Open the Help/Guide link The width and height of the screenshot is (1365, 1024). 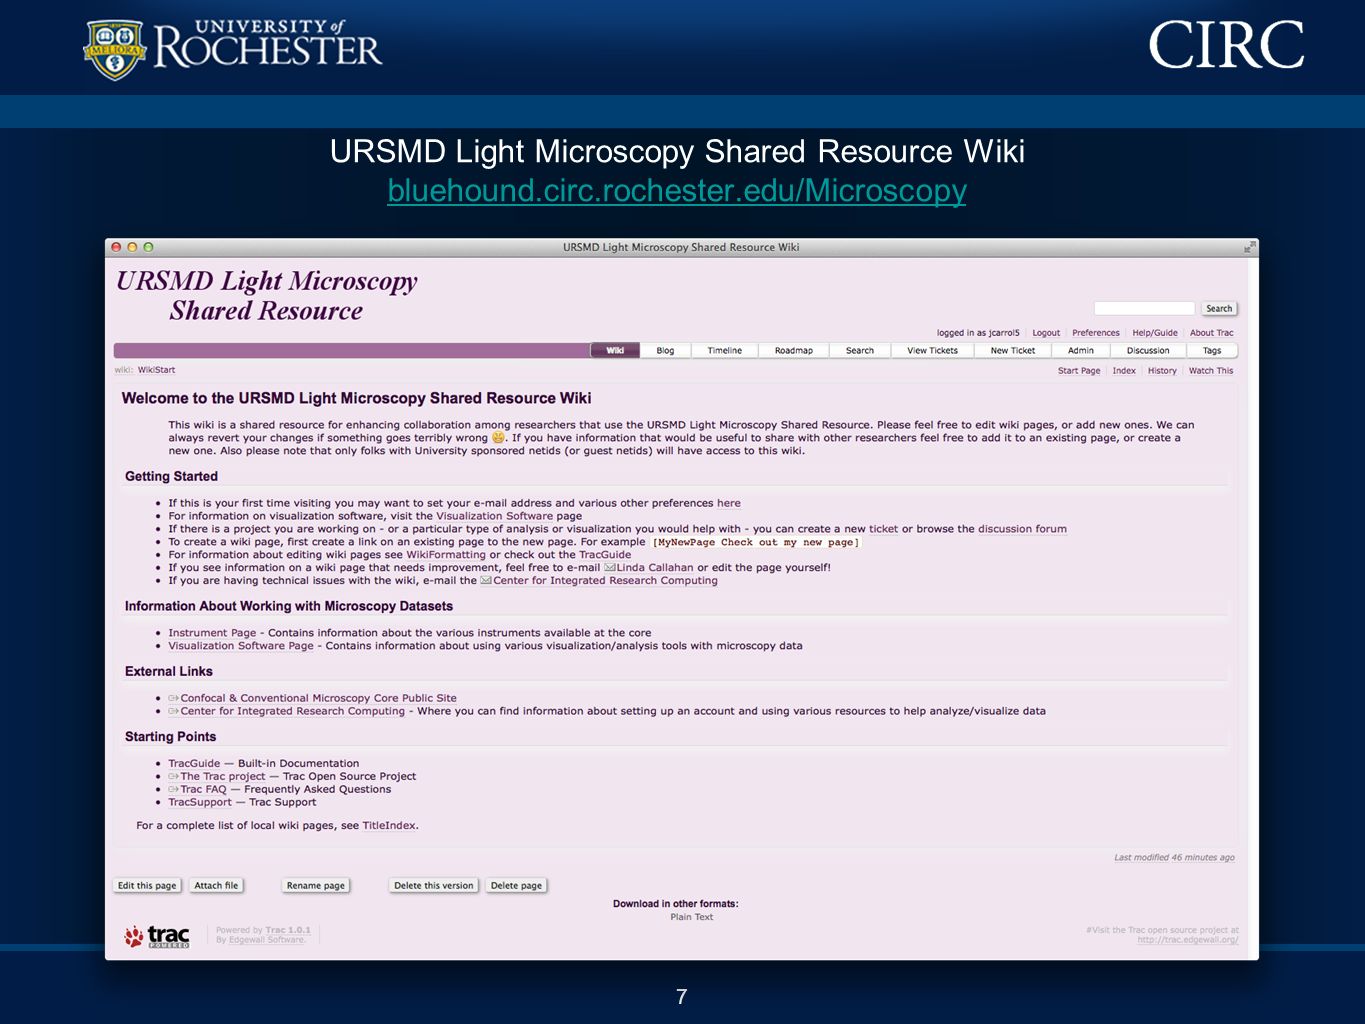[x=1155, y=333]
